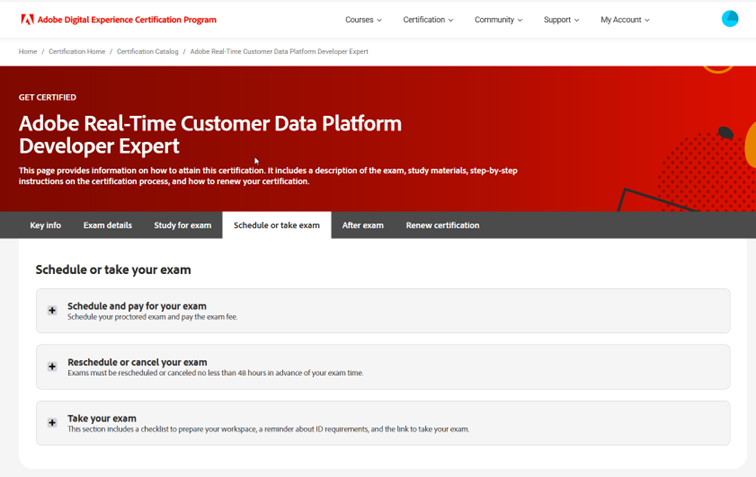Open the My Account dropdown menu
Viewport: 756px width, 477px height.
625,20
